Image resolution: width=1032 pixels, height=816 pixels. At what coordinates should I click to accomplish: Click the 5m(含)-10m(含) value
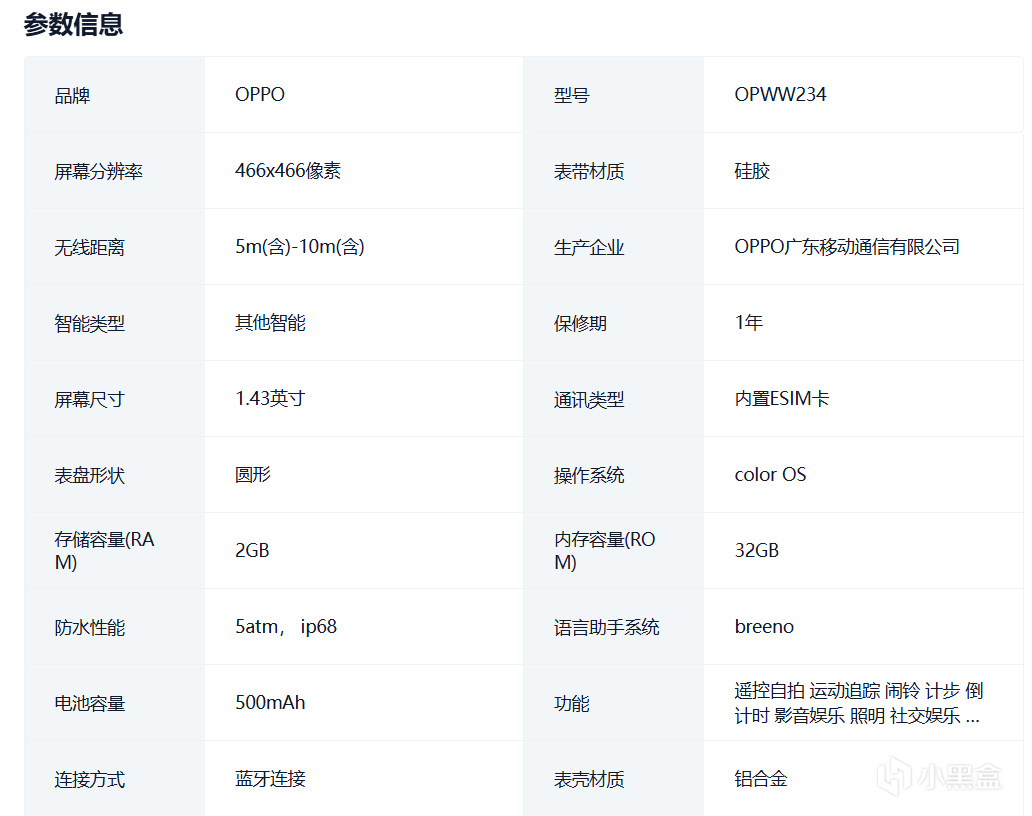[299, 247]
